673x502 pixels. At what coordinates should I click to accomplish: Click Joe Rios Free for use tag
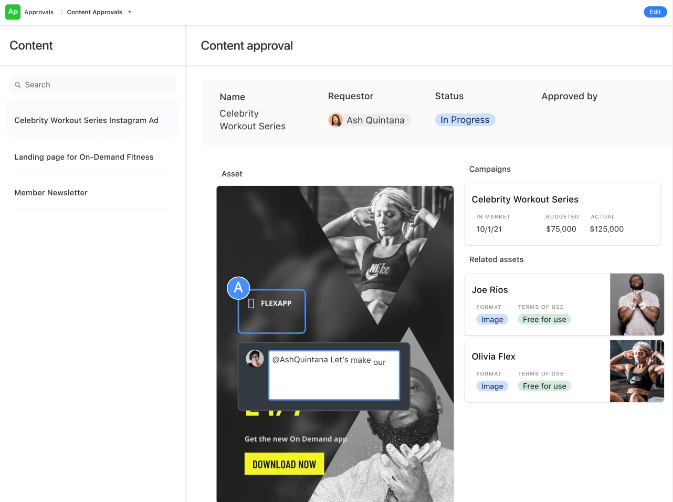click(x=544, y=320)
